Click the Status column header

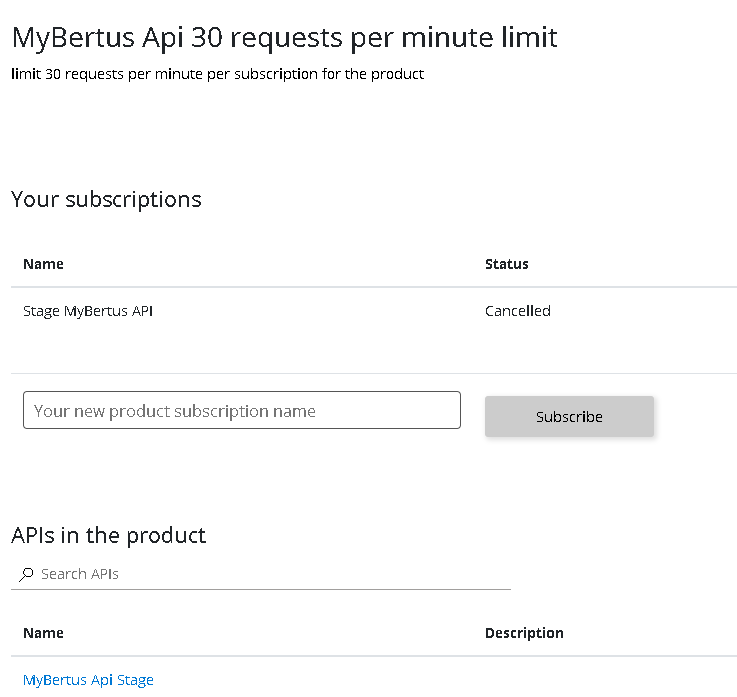tap(506, 264)
